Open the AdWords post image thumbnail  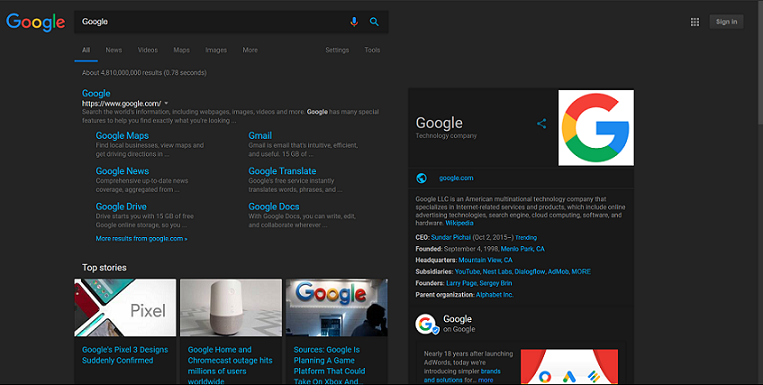click(x=569, y=367)
